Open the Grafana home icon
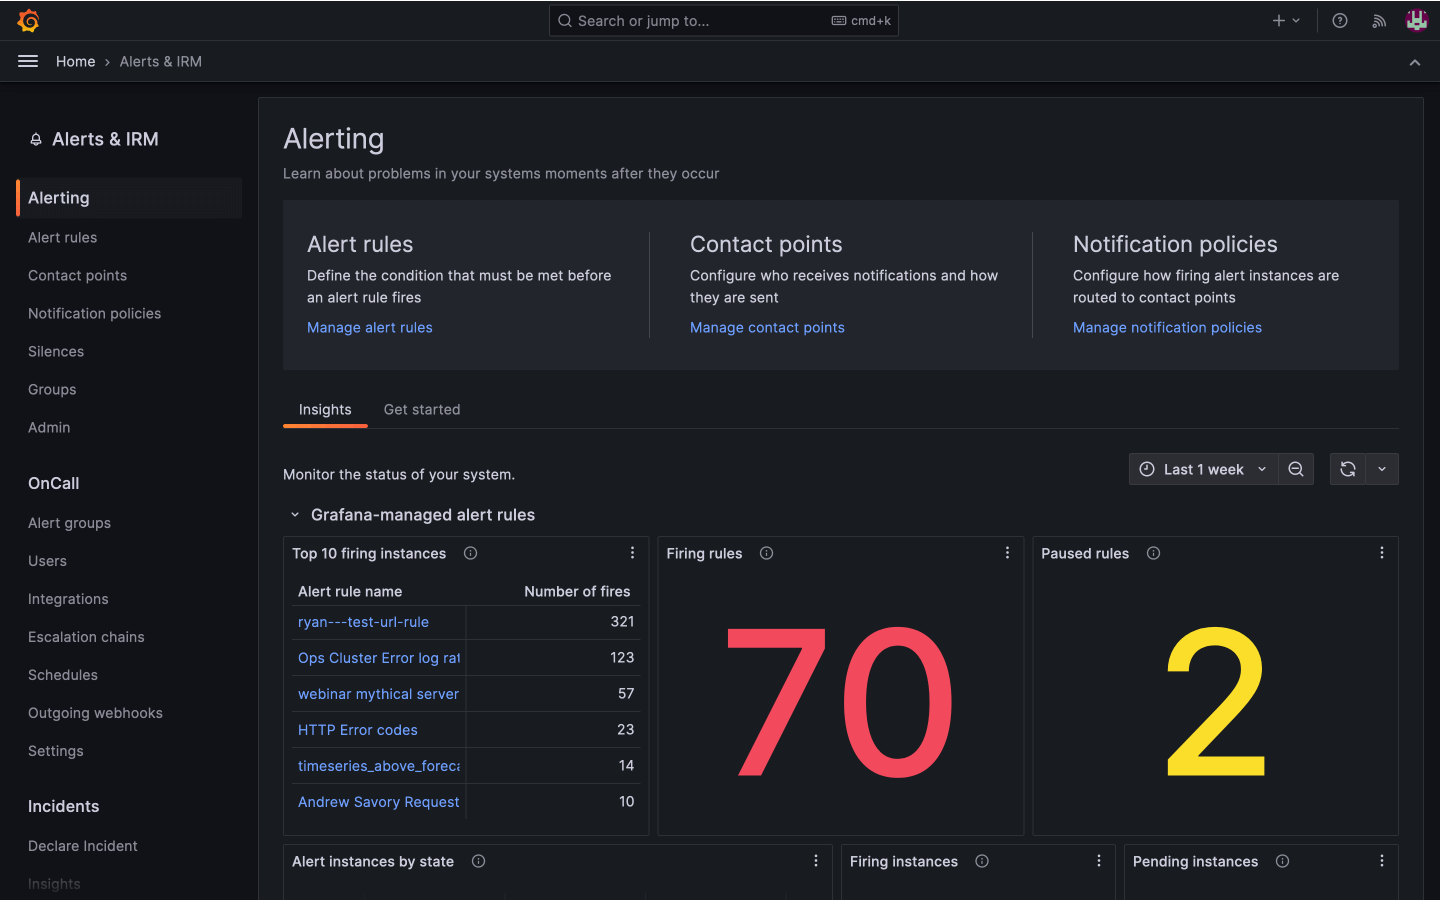Screen dimensions: 1440x900 point(28,20)
